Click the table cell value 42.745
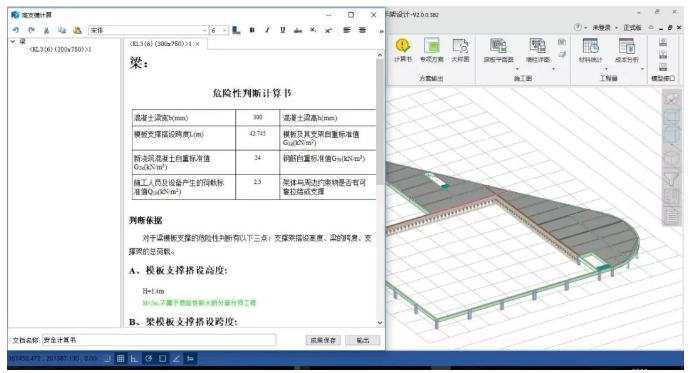Screen dimensions: 690x373 click(257, 134)
